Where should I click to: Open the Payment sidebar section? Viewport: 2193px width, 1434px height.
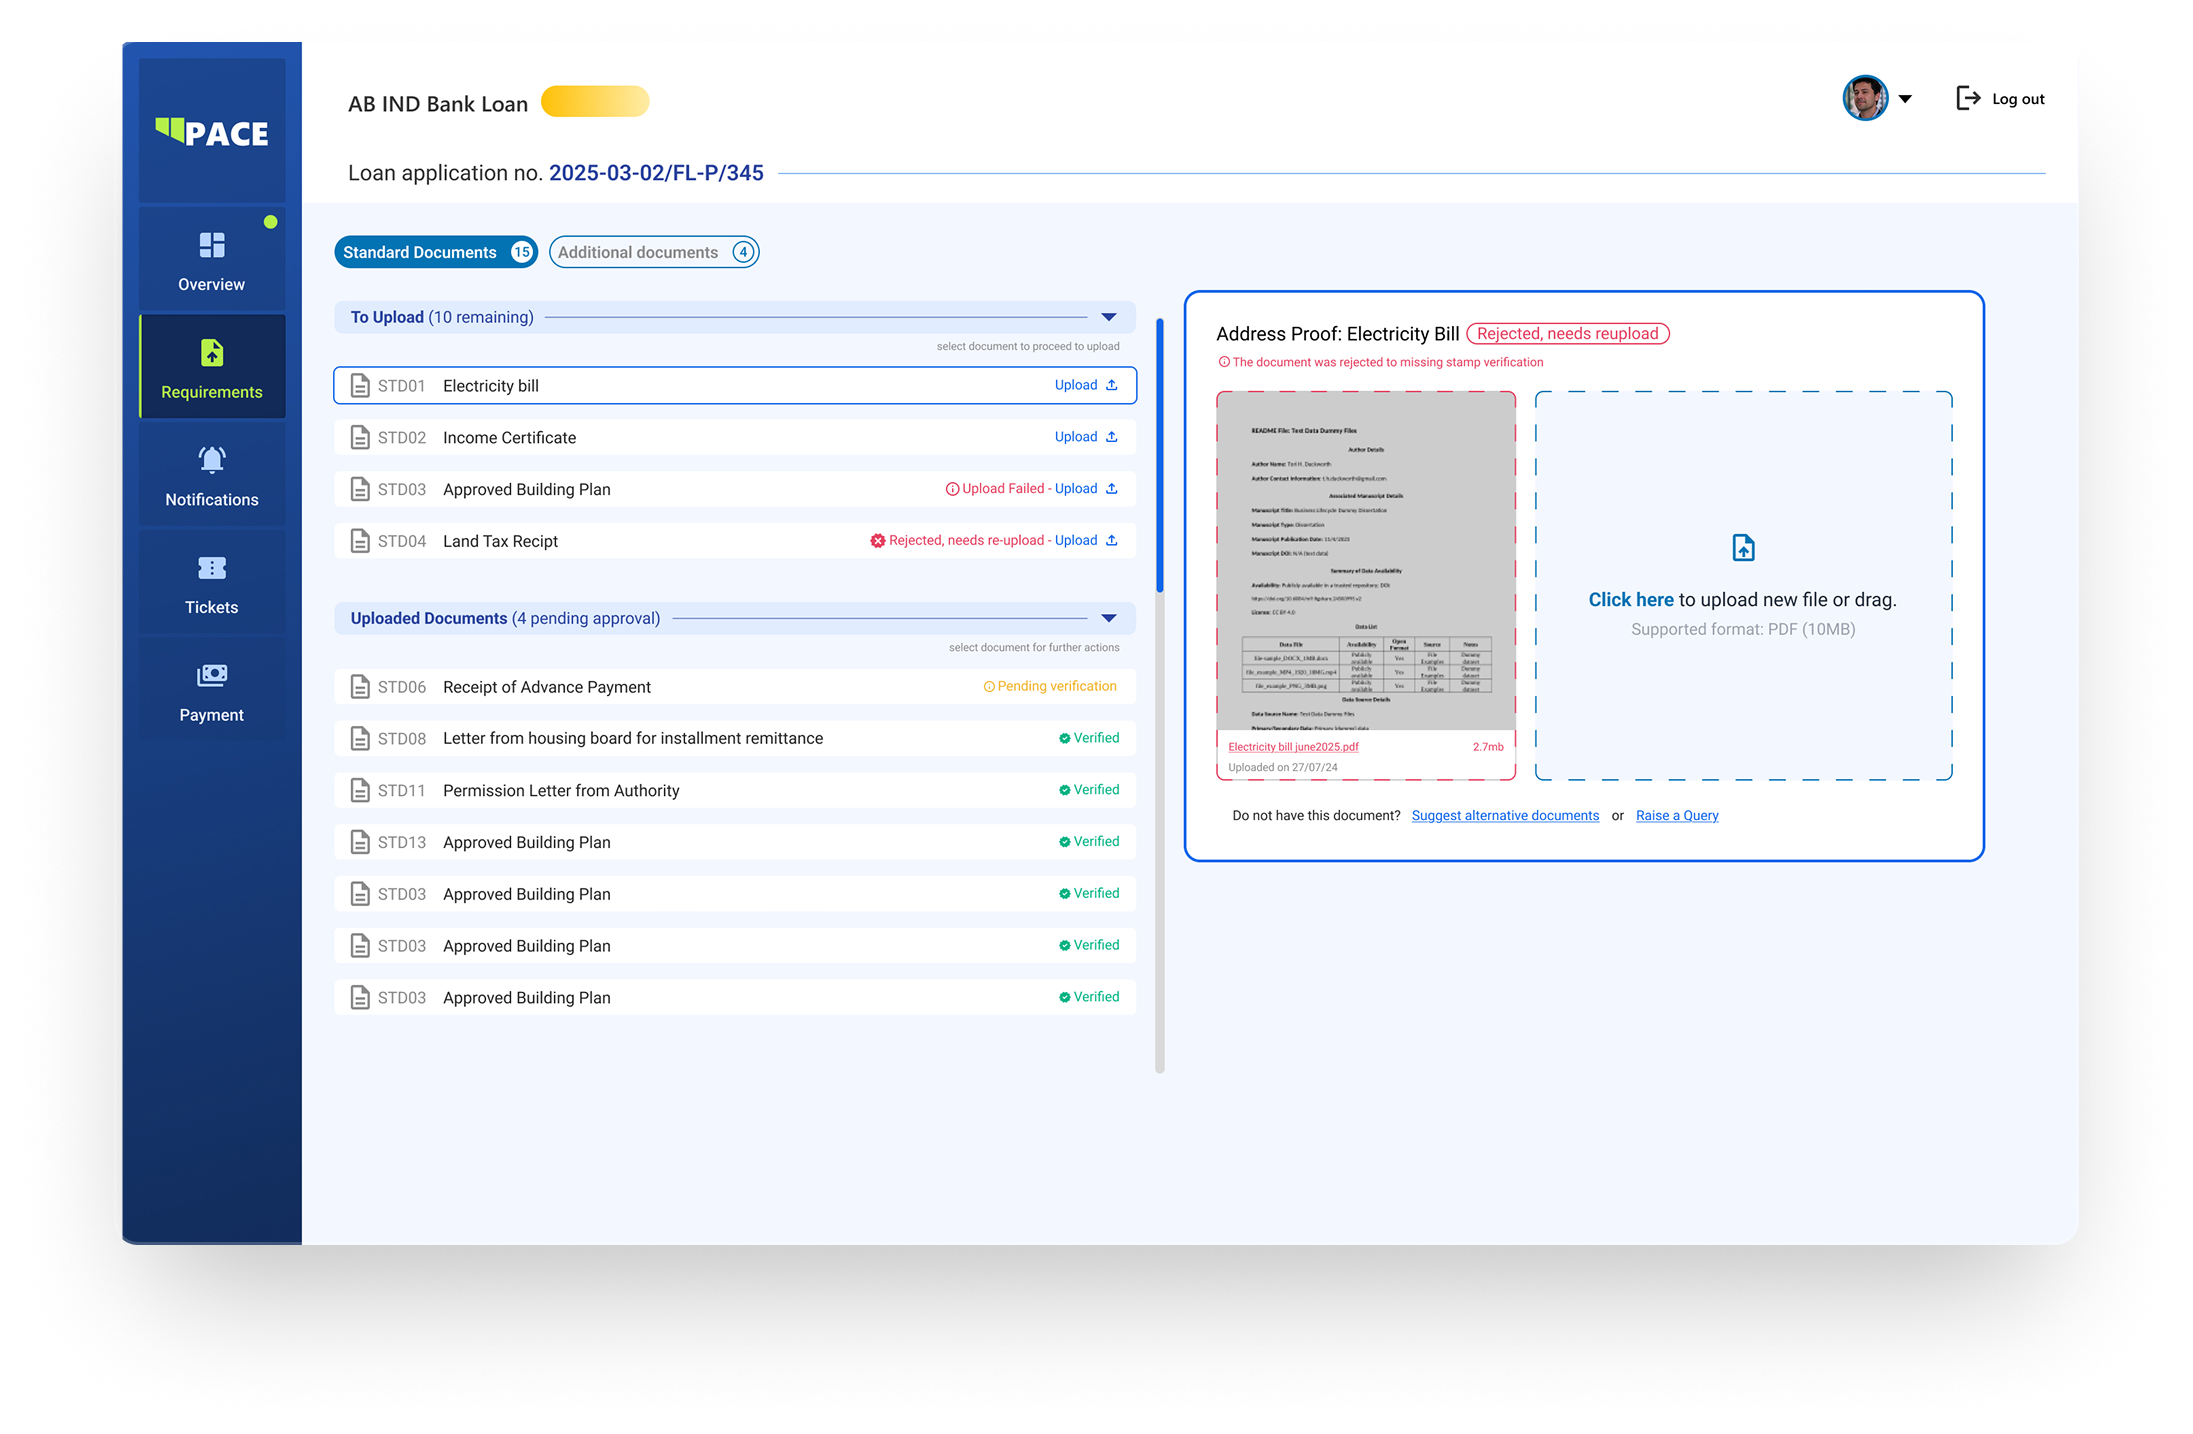211,691
